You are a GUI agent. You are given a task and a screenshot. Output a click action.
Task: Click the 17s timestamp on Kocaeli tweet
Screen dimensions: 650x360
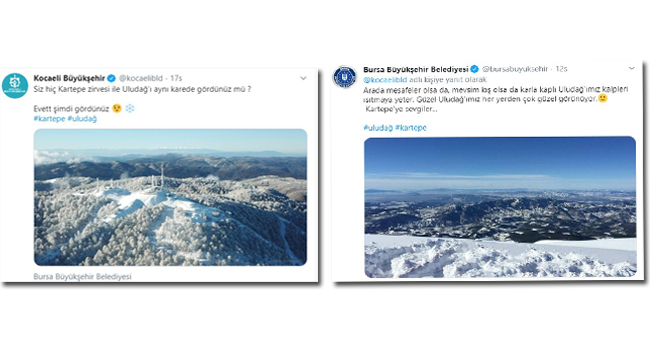(x=176, y=78)
